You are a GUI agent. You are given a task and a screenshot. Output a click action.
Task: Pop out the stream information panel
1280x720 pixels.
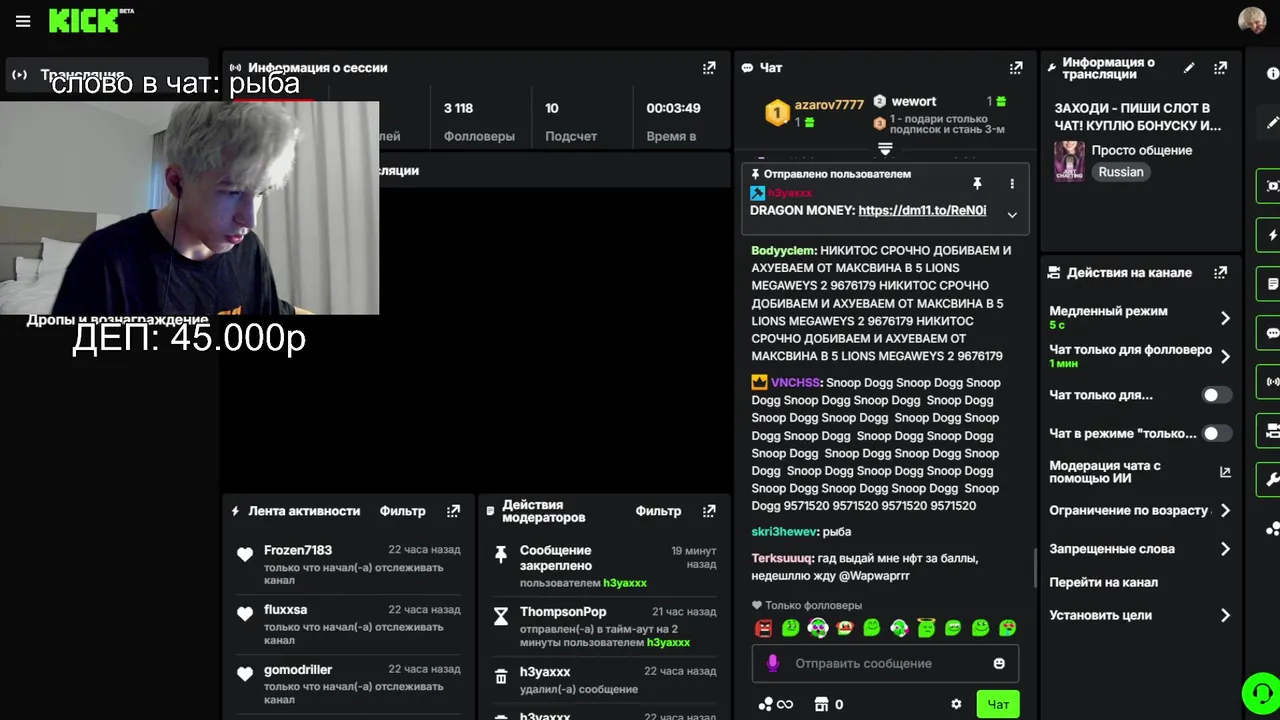tap(1220, 68)
